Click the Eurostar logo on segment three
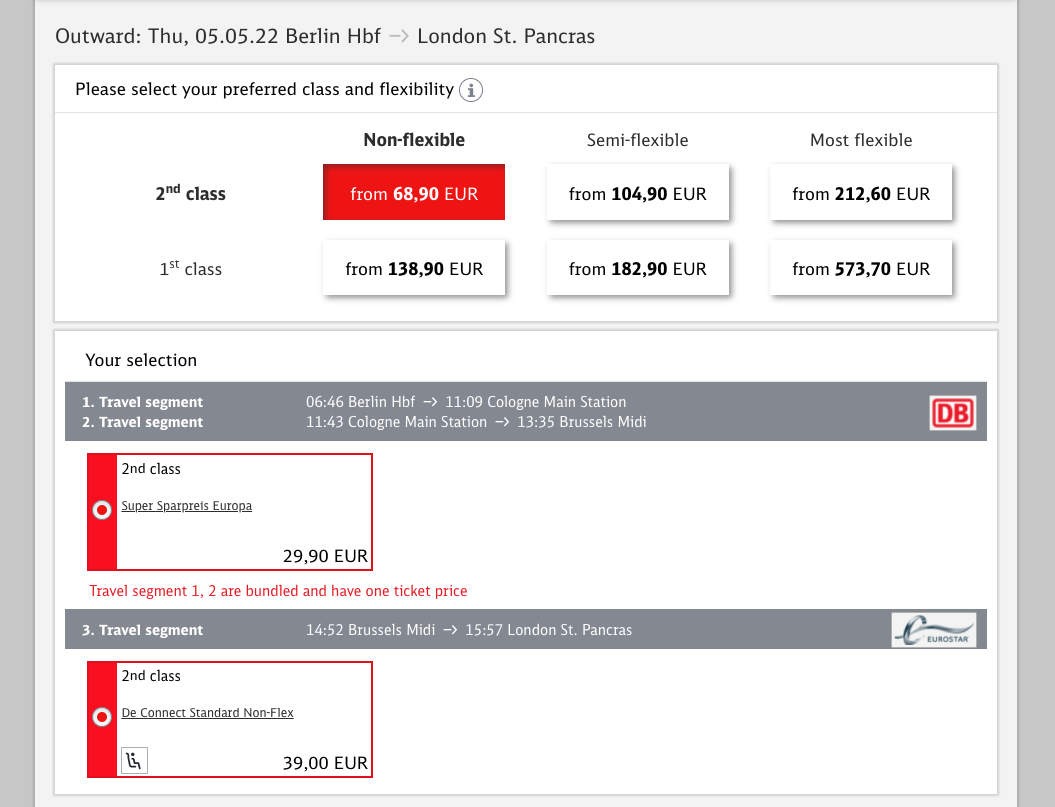Screen dimensions: 1055x807 [933, 630]
